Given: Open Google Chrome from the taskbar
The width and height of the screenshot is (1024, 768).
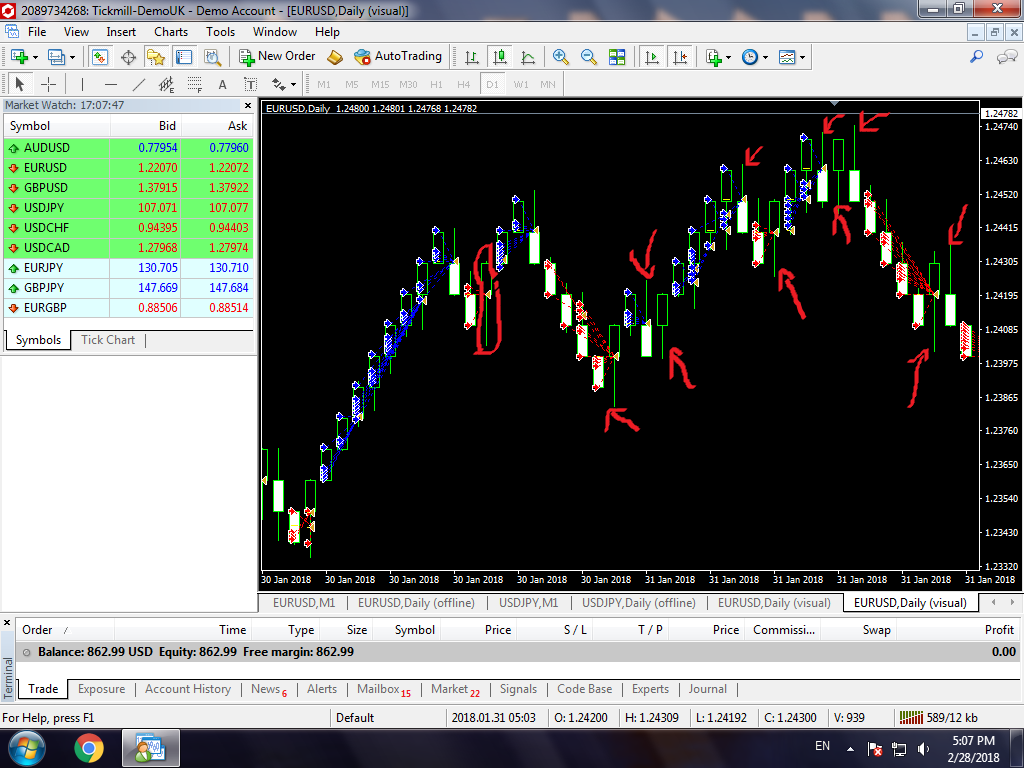Looking at the screenshot, I should pos(88,747).
